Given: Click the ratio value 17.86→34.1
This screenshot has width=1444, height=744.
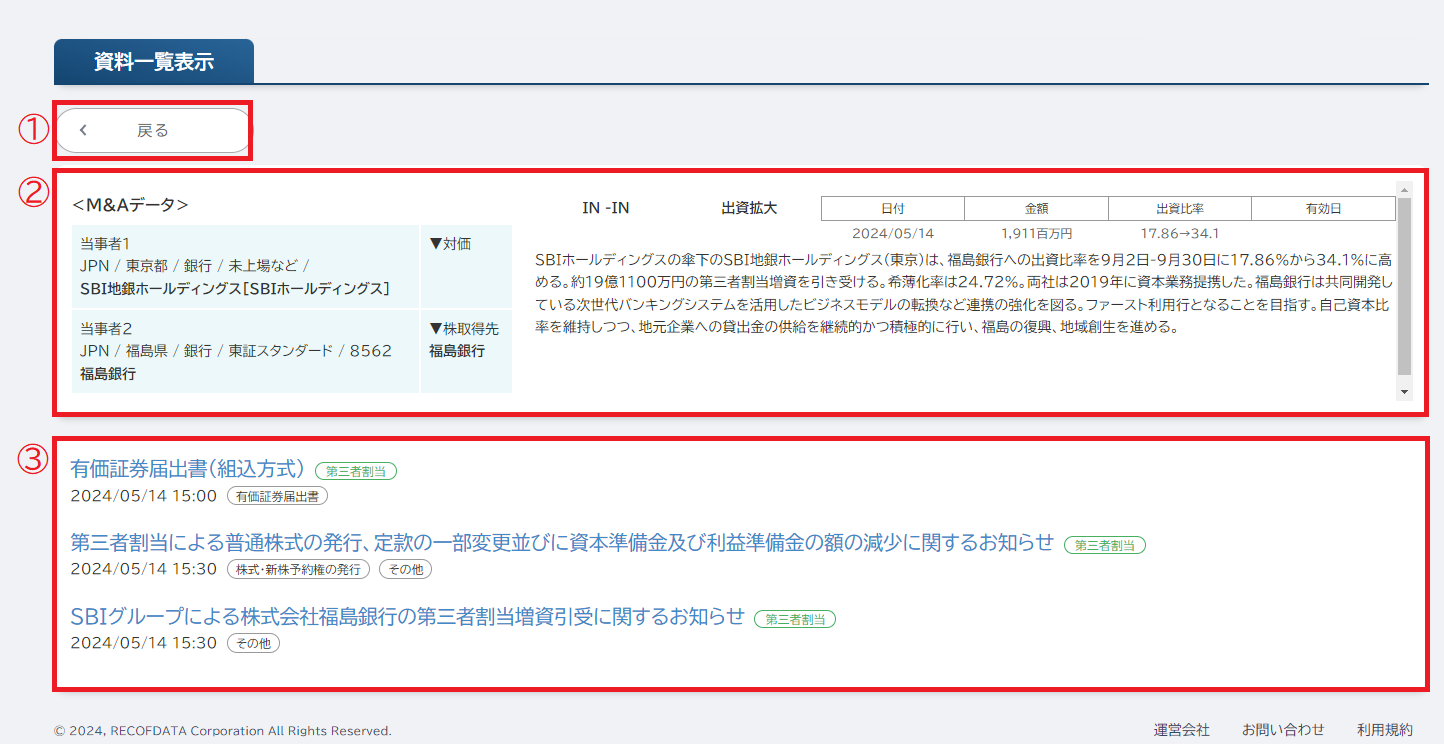Looking at the screenshot, I should click(1180, 233).
